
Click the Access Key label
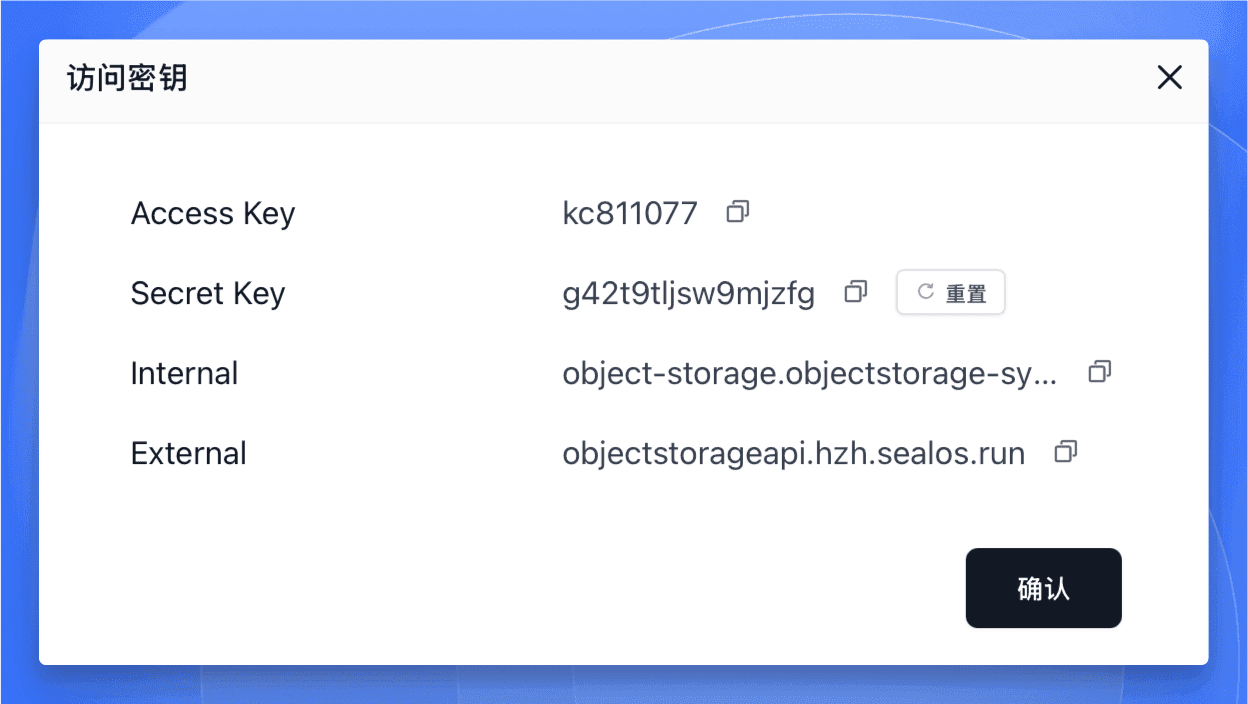click(x=213, y=214)
